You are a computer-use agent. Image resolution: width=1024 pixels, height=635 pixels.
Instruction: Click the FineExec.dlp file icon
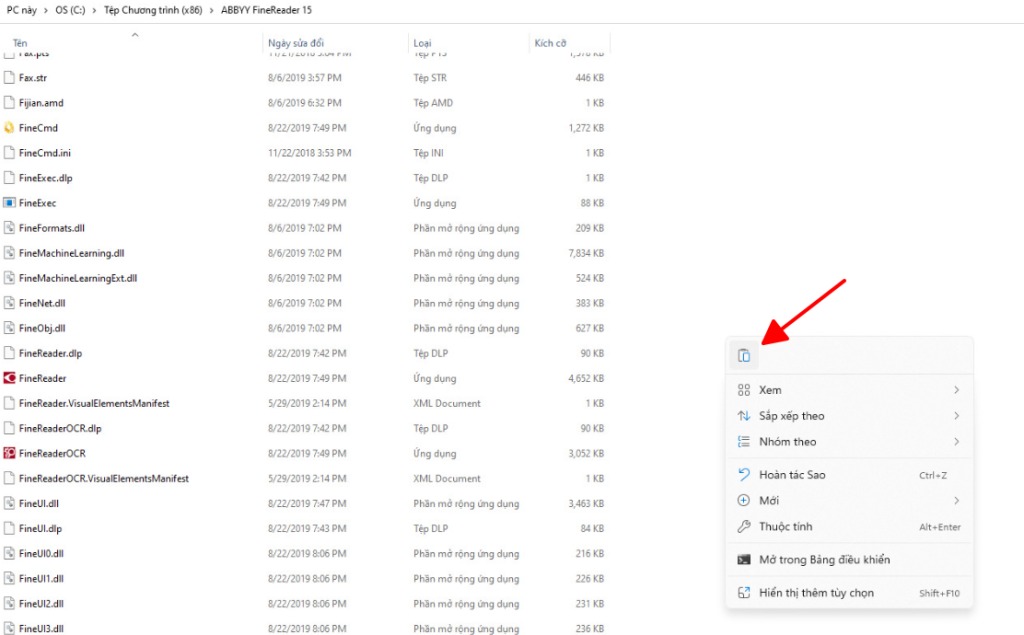click(x=9, y=178)
